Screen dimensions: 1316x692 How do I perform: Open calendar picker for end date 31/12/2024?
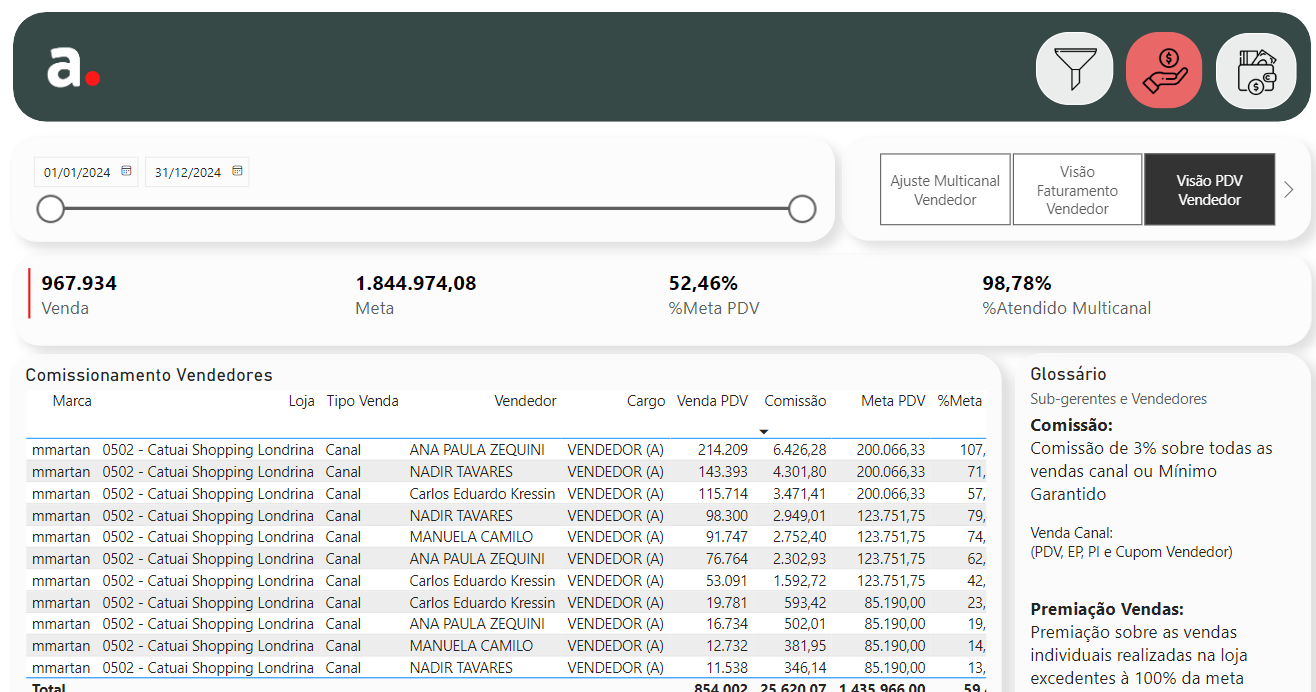[x=237, y=172]
